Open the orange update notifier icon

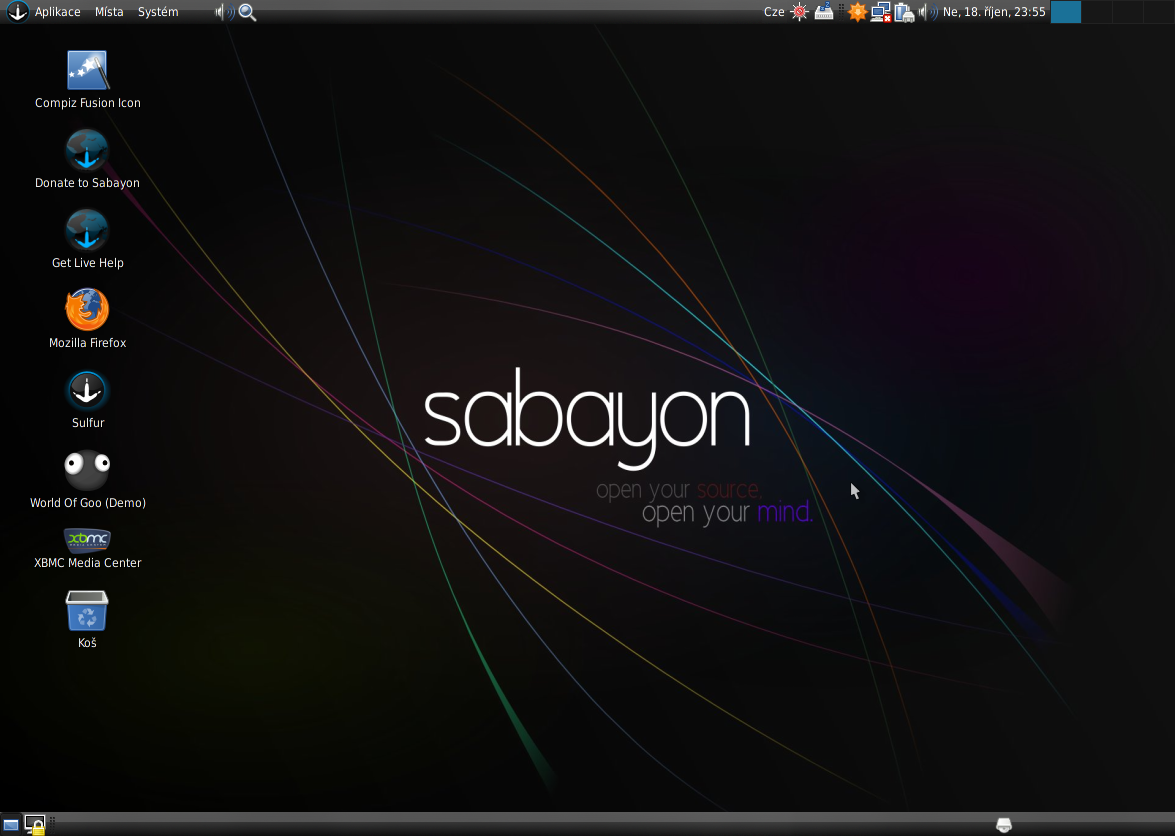click(x=857, y=12)
